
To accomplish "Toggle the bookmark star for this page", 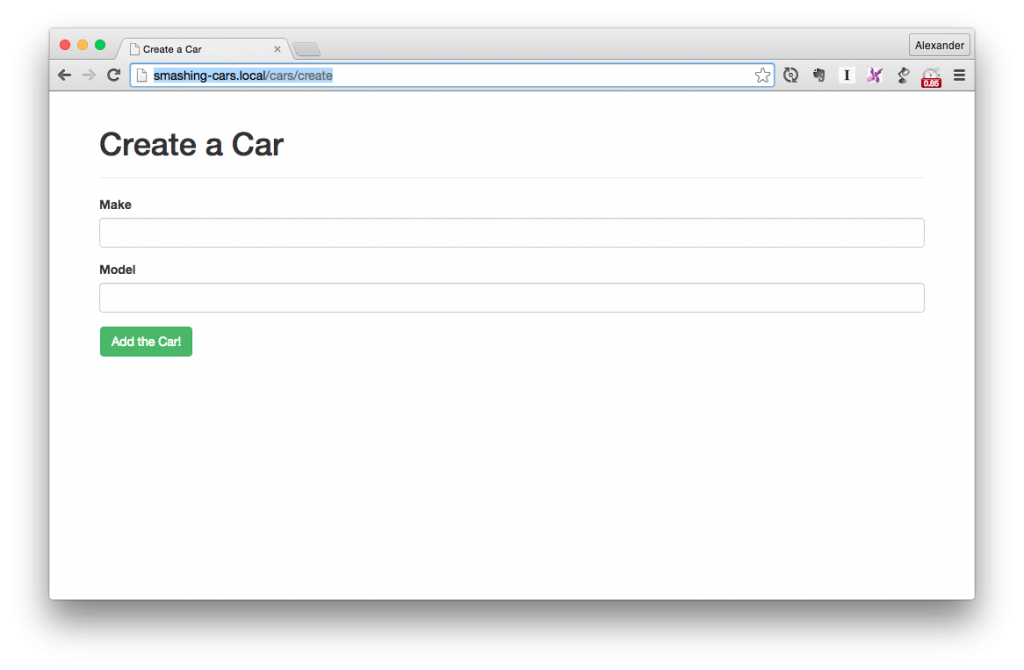I will [x=763, y=74].
